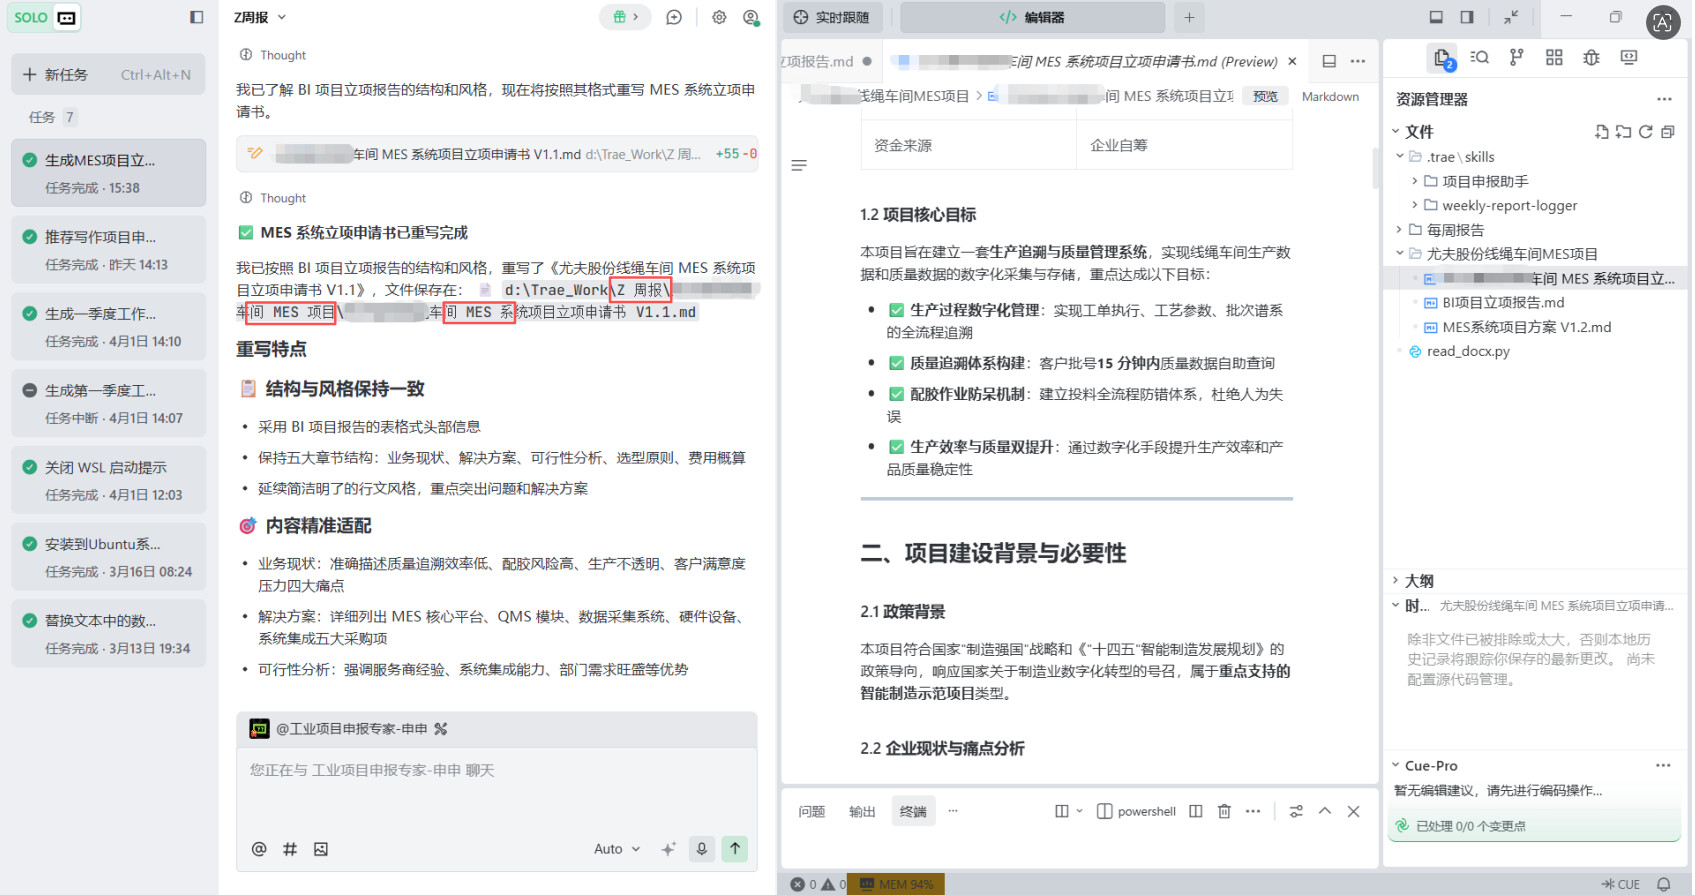Switch to the 编辑器 tab
The height and width of the screenshot is (895, 1695).
click(x=1032, y=17)
